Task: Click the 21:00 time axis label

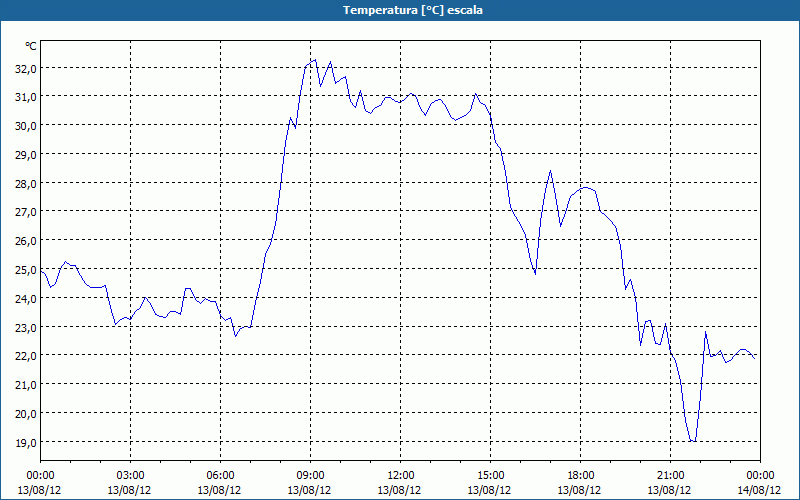Action: point(670,476)
